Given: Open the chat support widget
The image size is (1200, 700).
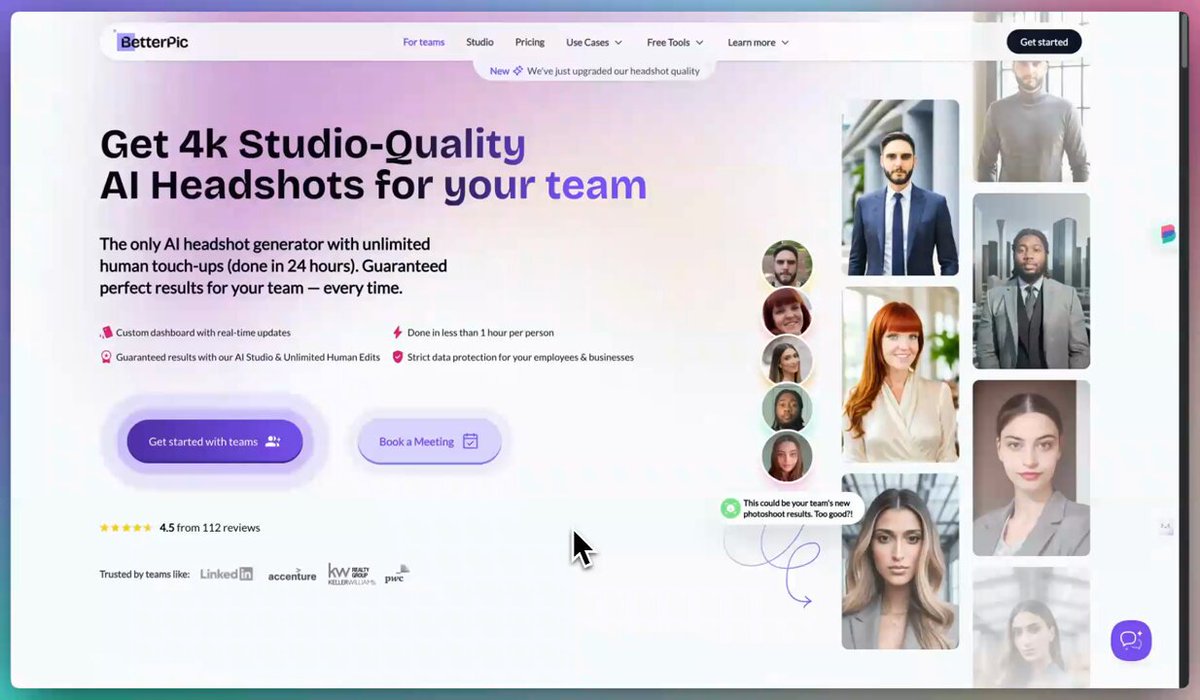Looking at the screenshot, I should point(1131,640).
